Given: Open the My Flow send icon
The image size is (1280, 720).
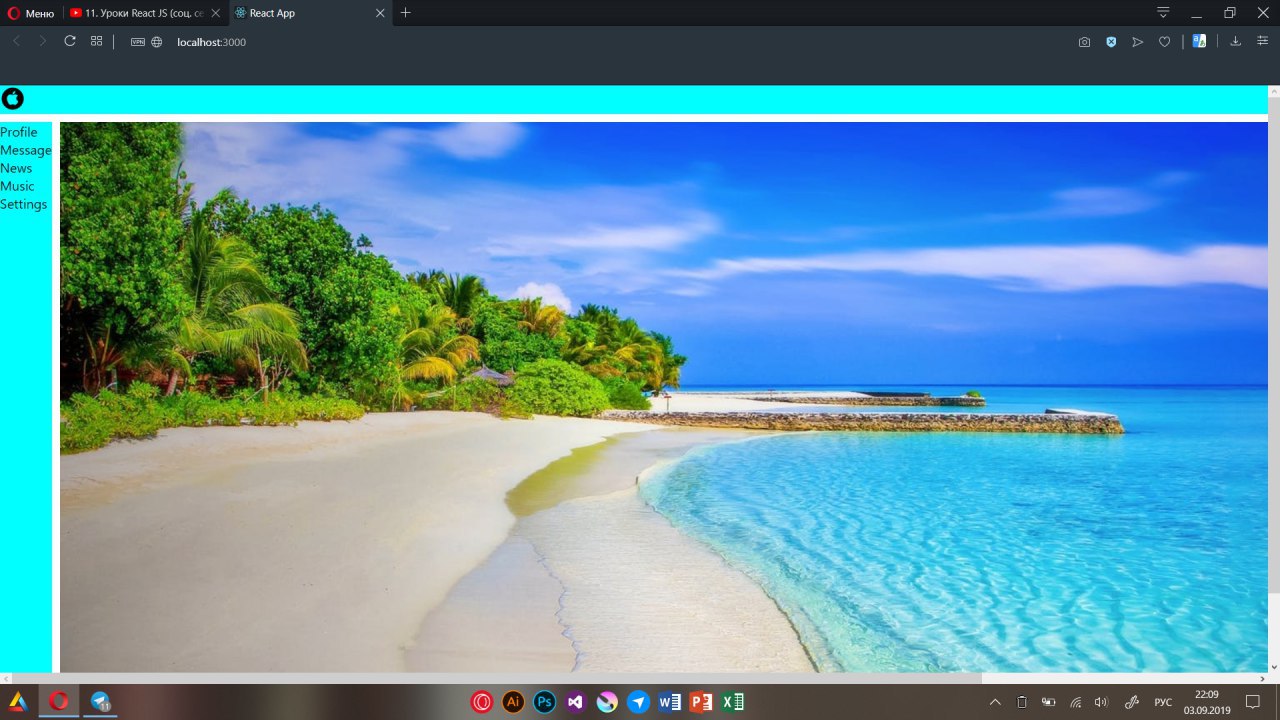Looking at the screenshot, I should [x=1137, y=42].
